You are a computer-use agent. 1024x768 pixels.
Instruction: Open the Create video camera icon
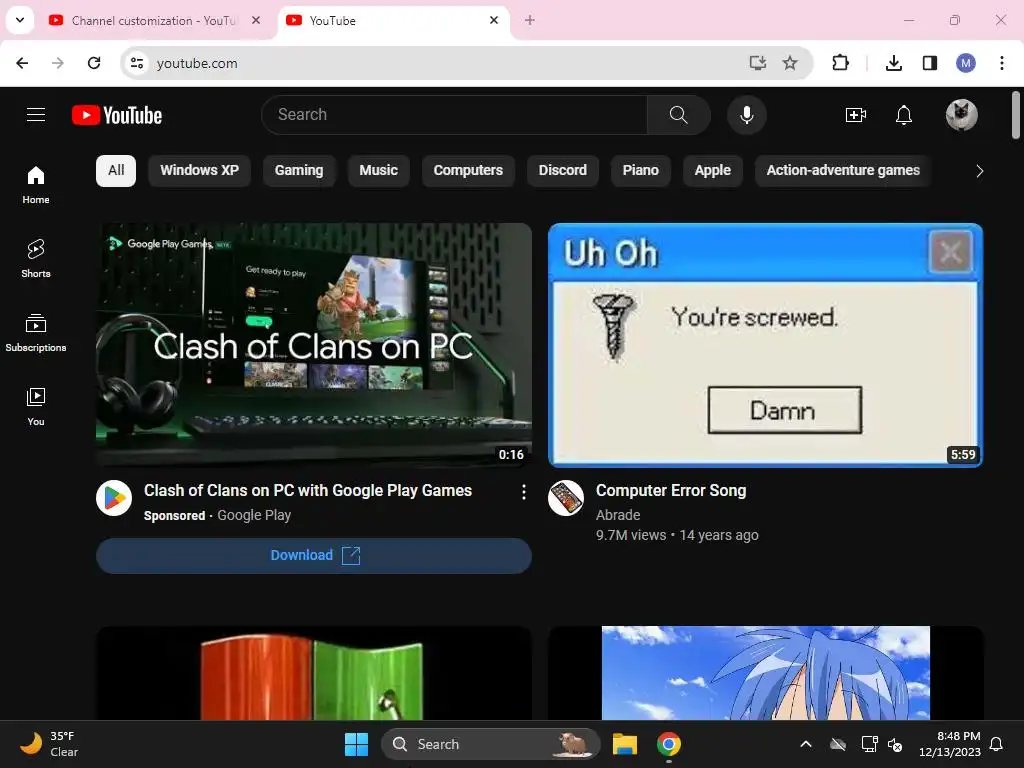[x=856, y=115]
